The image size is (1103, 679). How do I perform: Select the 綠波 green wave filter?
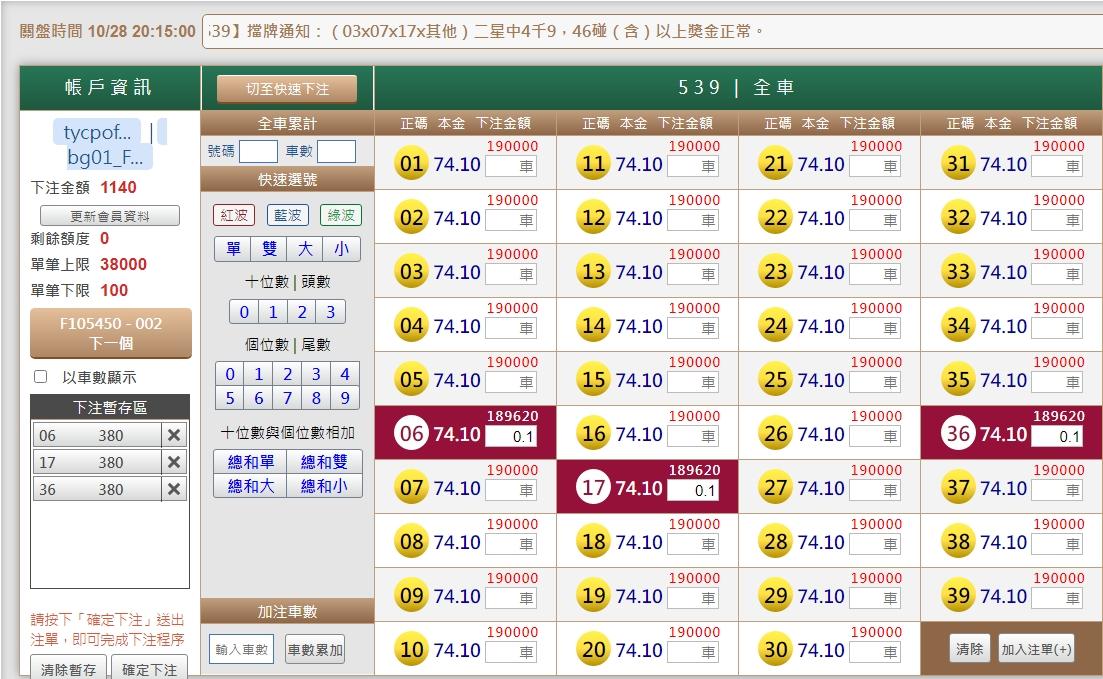(x=341, y=215)
